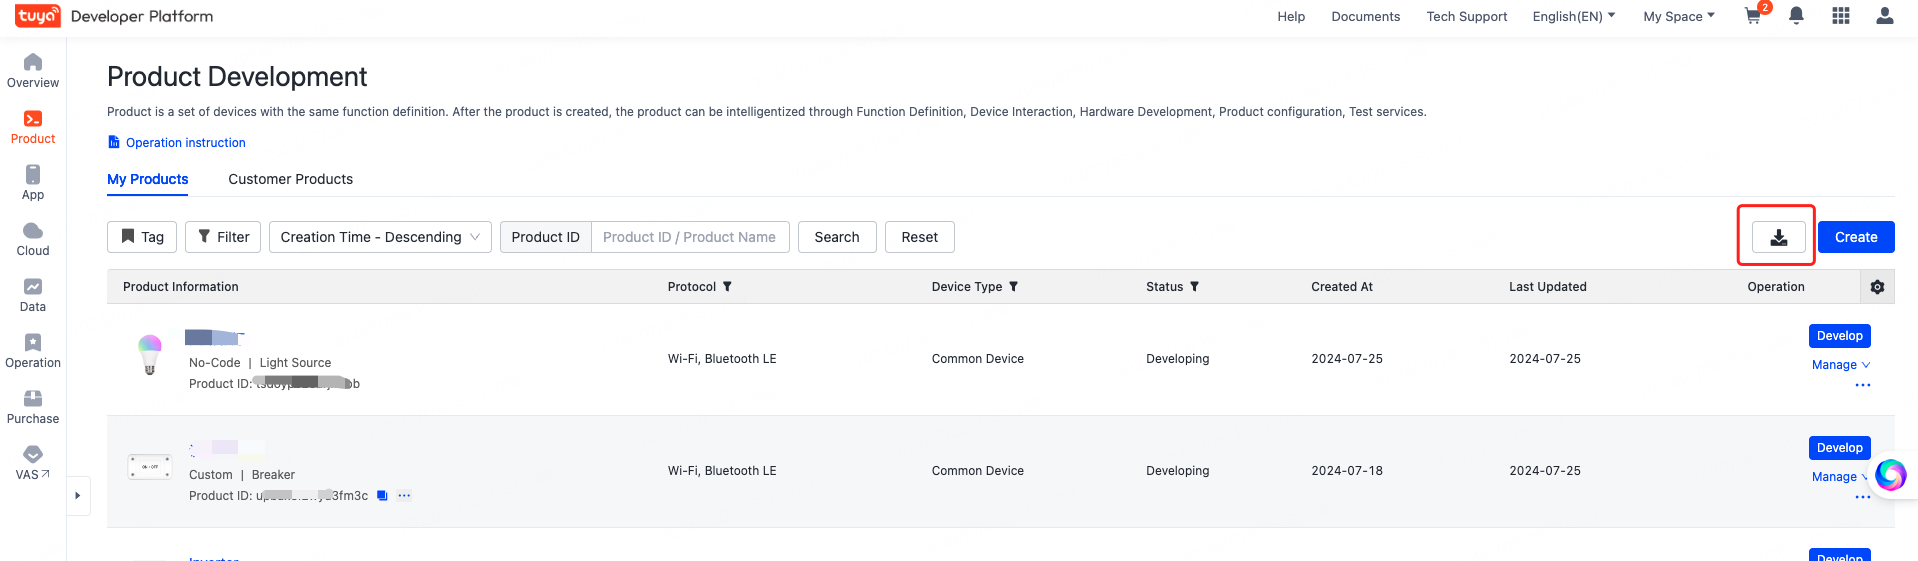Click the download export icon button
This screenshot has width=1918, height=561.
coord(1778,237)
